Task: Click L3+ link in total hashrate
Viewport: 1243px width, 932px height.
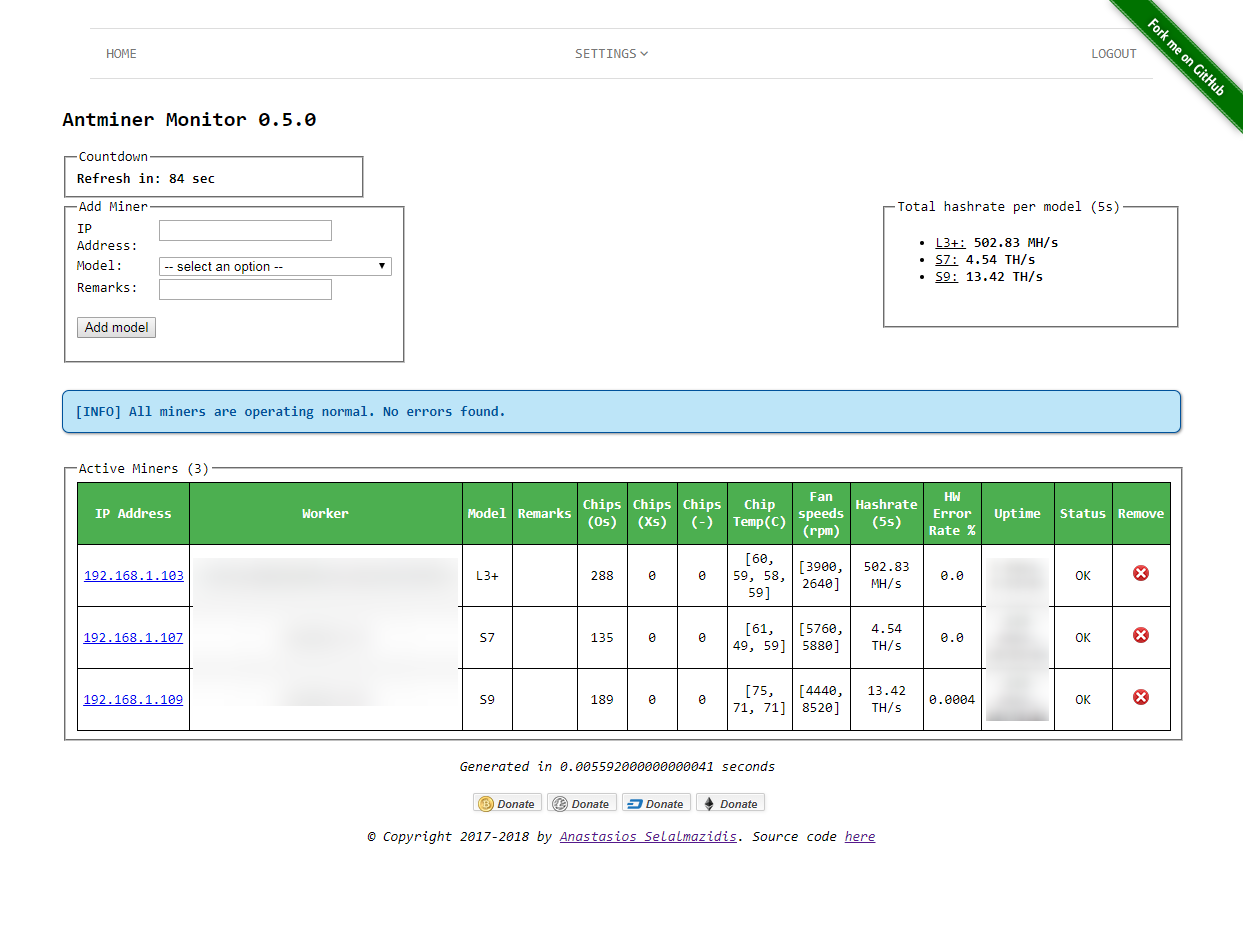Action: coord(950,243)
